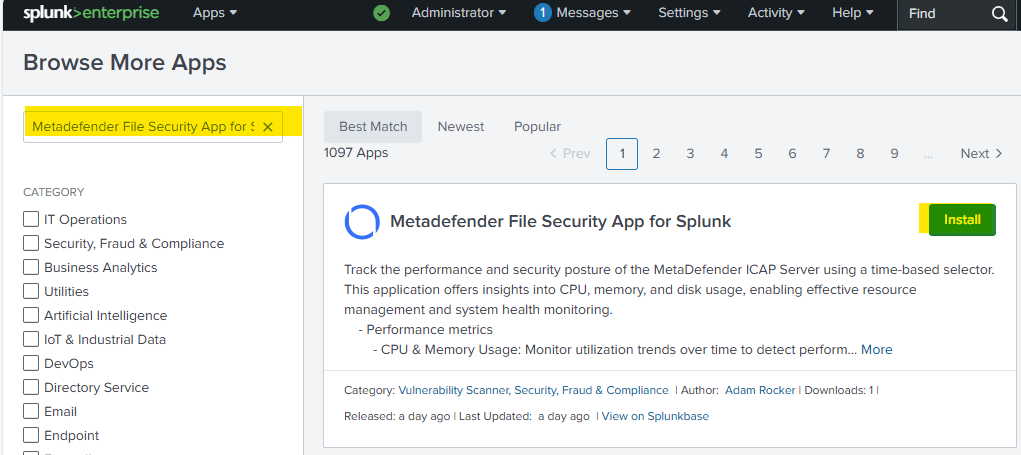The height and width of the screenshot is (455, 1021).
Task: Go to results page 5
Action: pyautogui.click(x=759, y=154)
